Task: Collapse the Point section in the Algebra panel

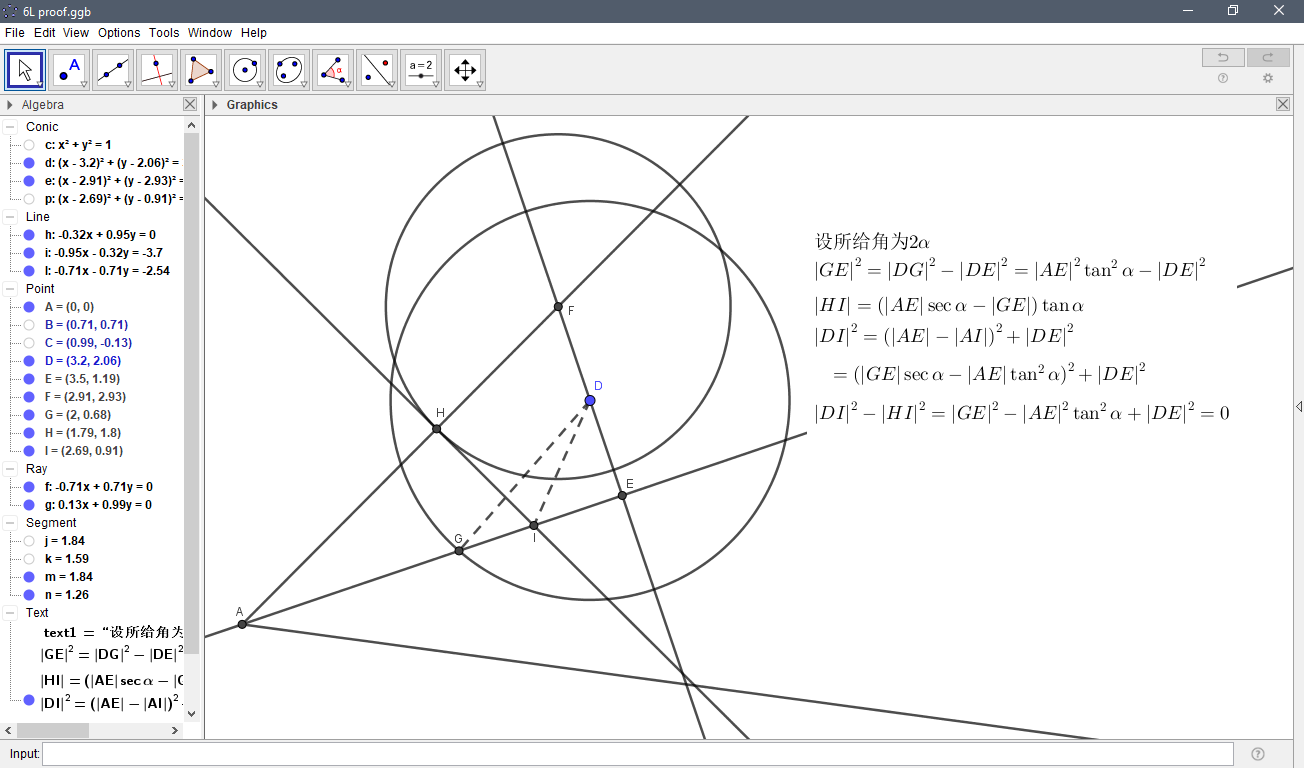Action: [x=8, y=288]
